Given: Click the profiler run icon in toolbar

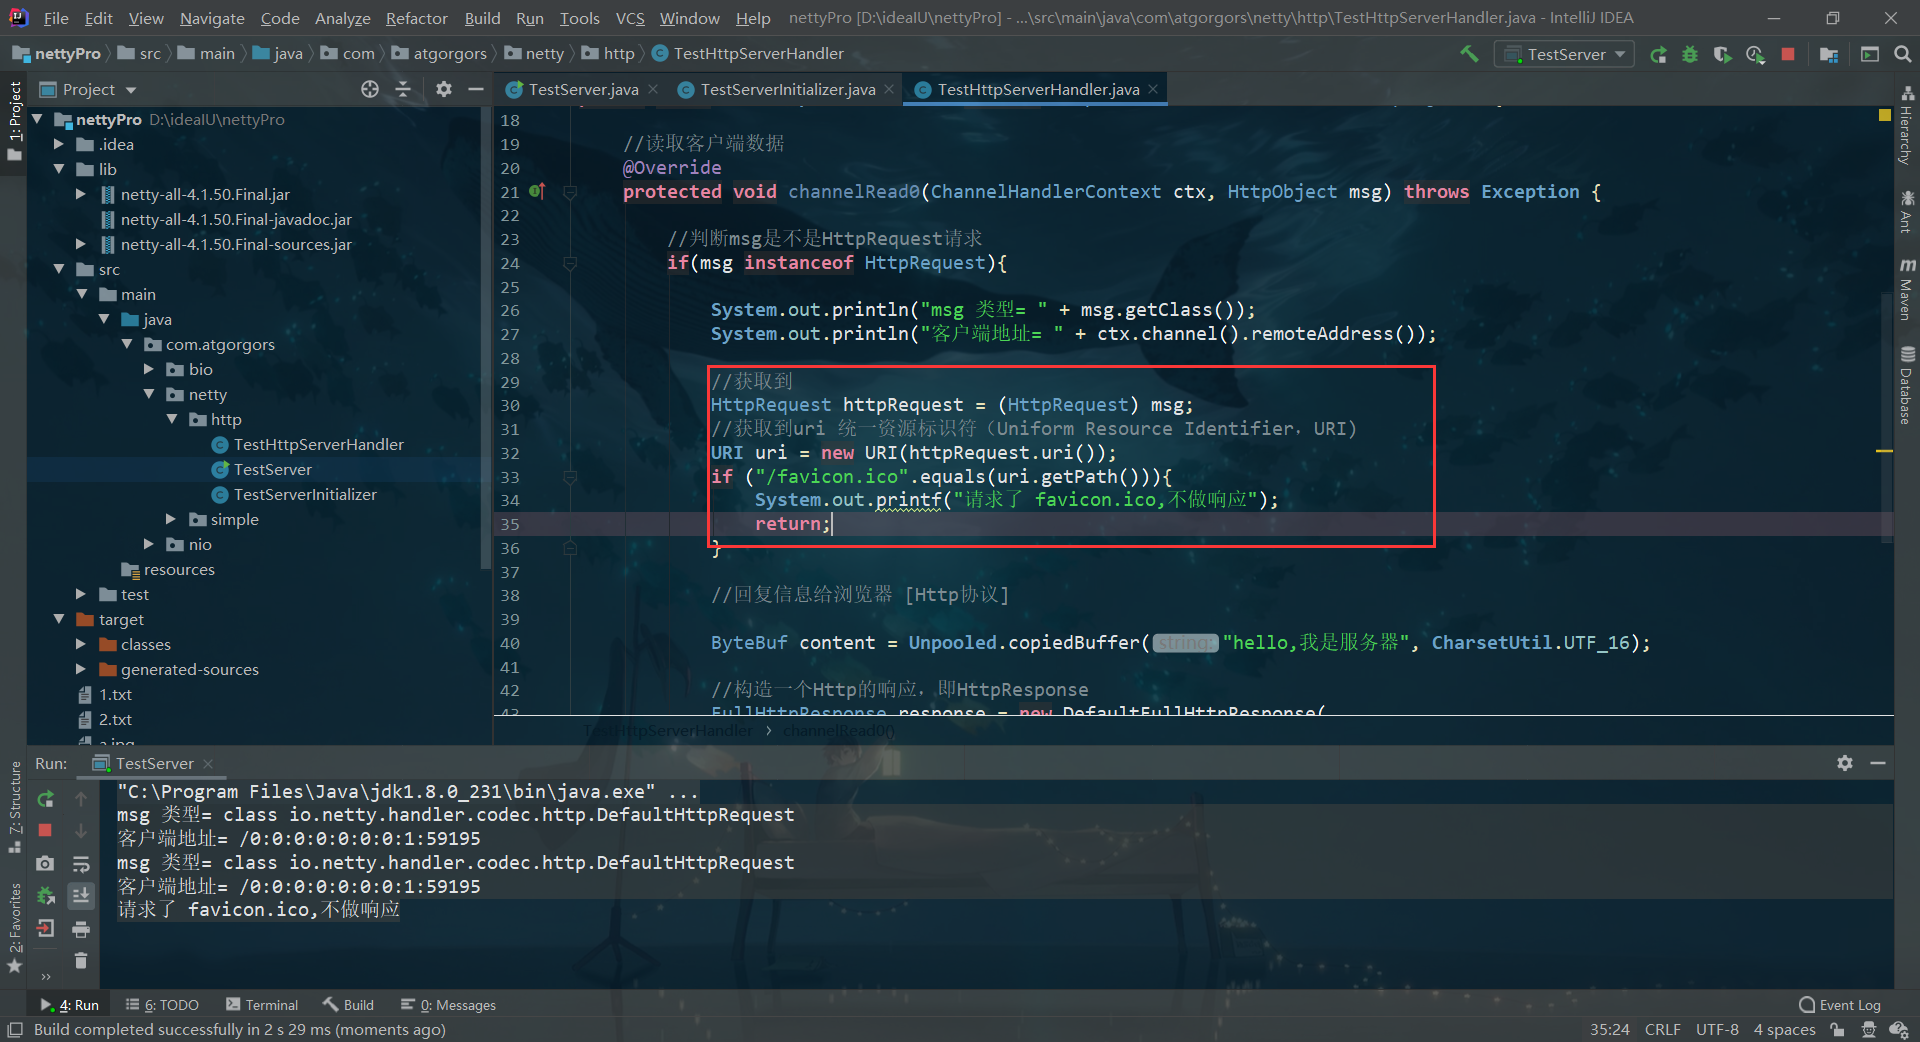Looking at the screenshot, I should [x=1755, y=54].
